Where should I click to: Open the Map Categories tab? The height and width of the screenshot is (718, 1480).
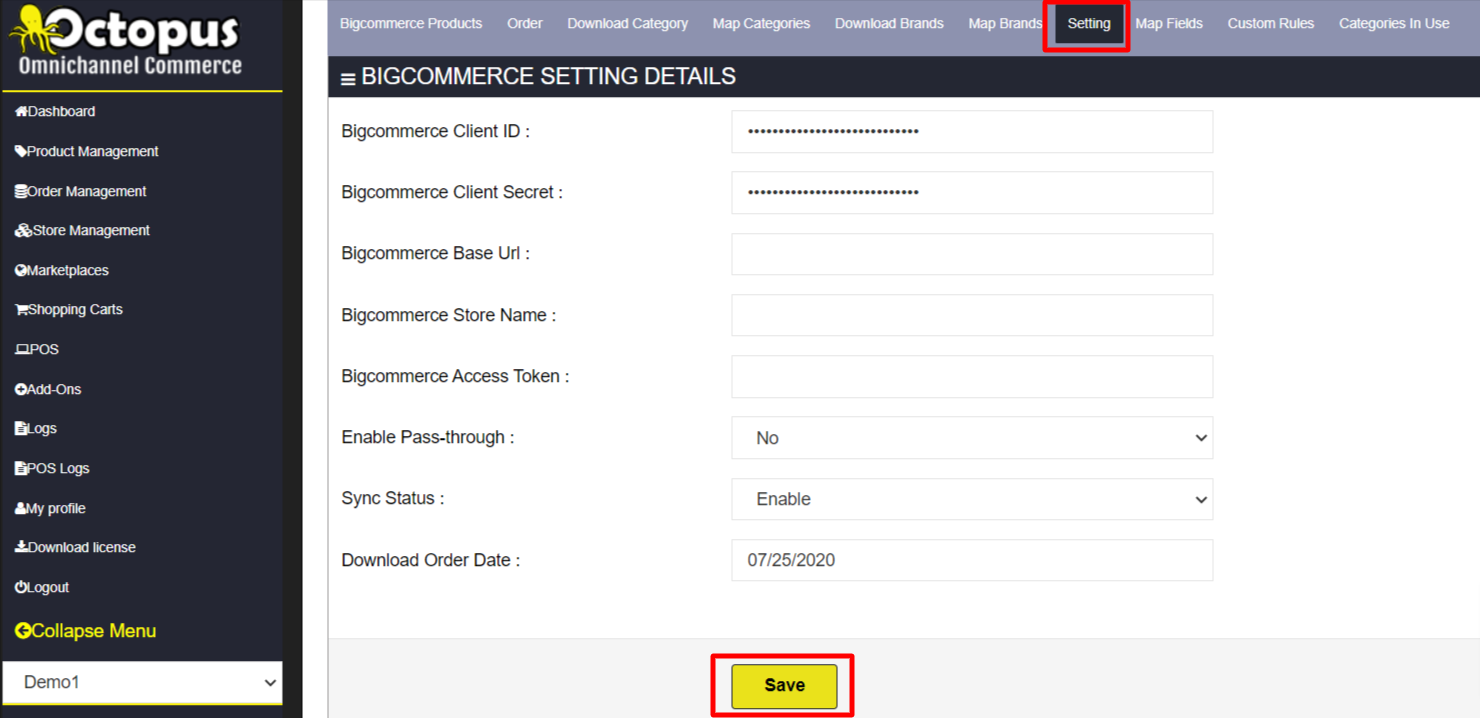tap(761, 23)
